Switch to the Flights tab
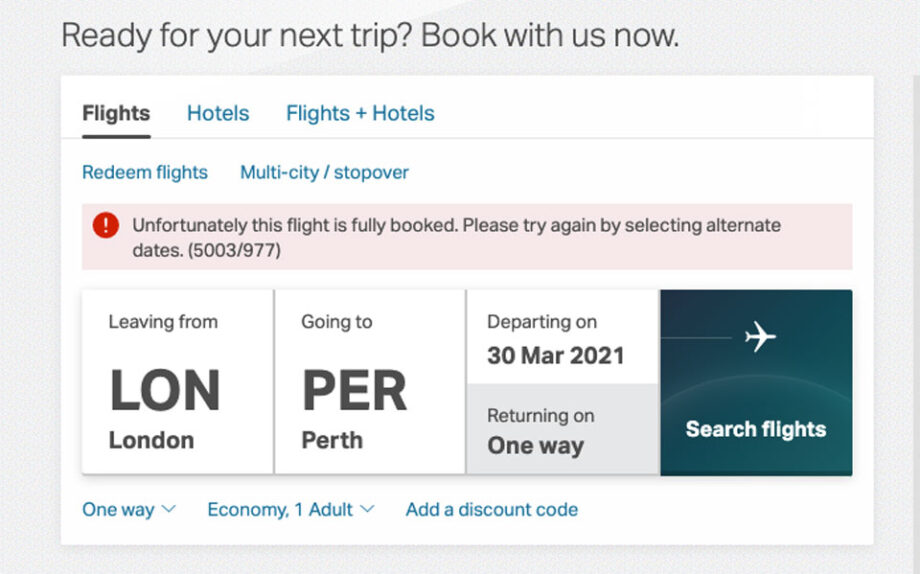The width and height of the screenshot is (920, 574). pos(116,114)
